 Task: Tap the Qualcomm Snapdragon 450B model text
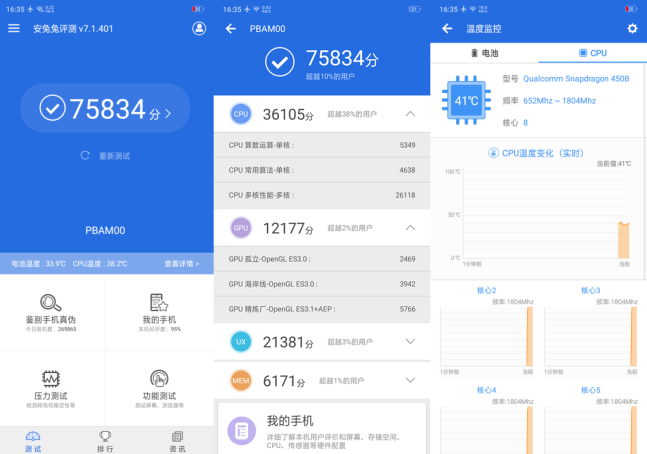tap(576, 78)
